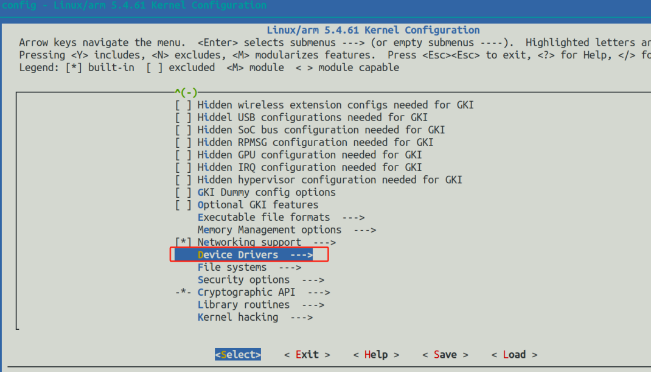This screenshot has width=651, height=372.
Task: Toggle Hiddel USB configurations checkbox
Action: click(183, 117)
